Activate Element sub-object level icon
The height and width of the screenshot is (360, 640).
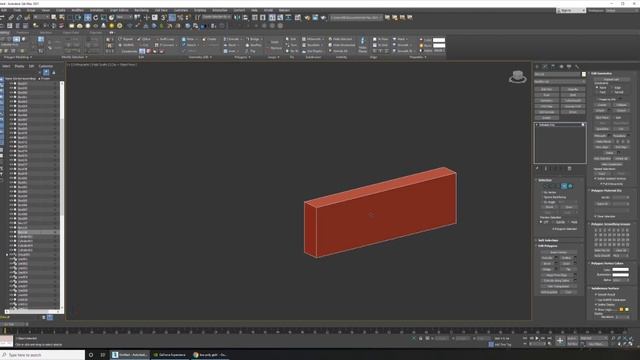pos(570,186)
